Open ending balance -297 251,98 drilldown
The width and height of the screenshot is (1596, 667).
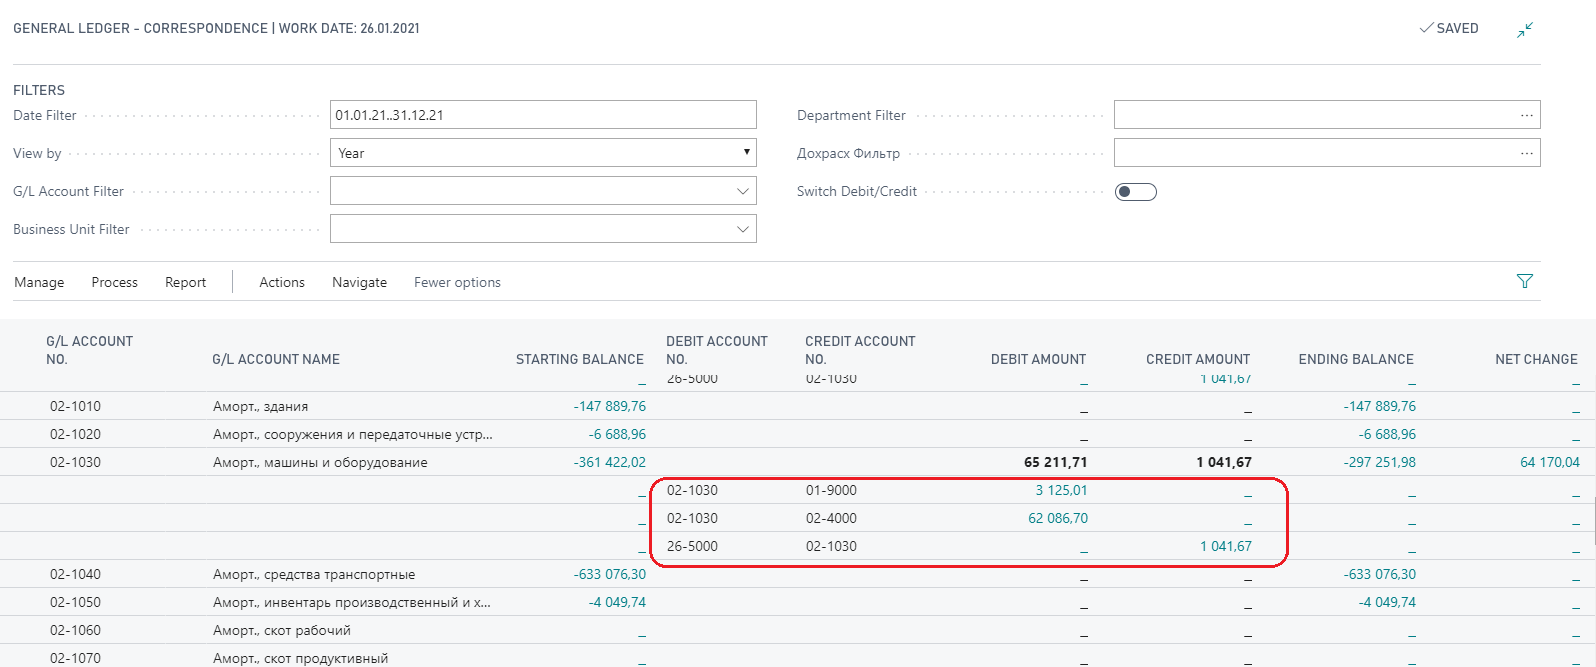tap(1380, 462)
